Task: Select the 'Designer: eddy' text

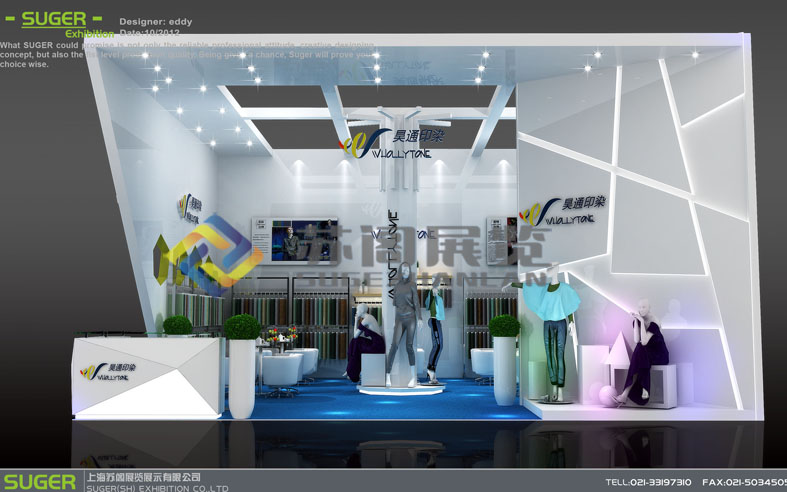Action: pyautogui.click(x=155, y=21)
